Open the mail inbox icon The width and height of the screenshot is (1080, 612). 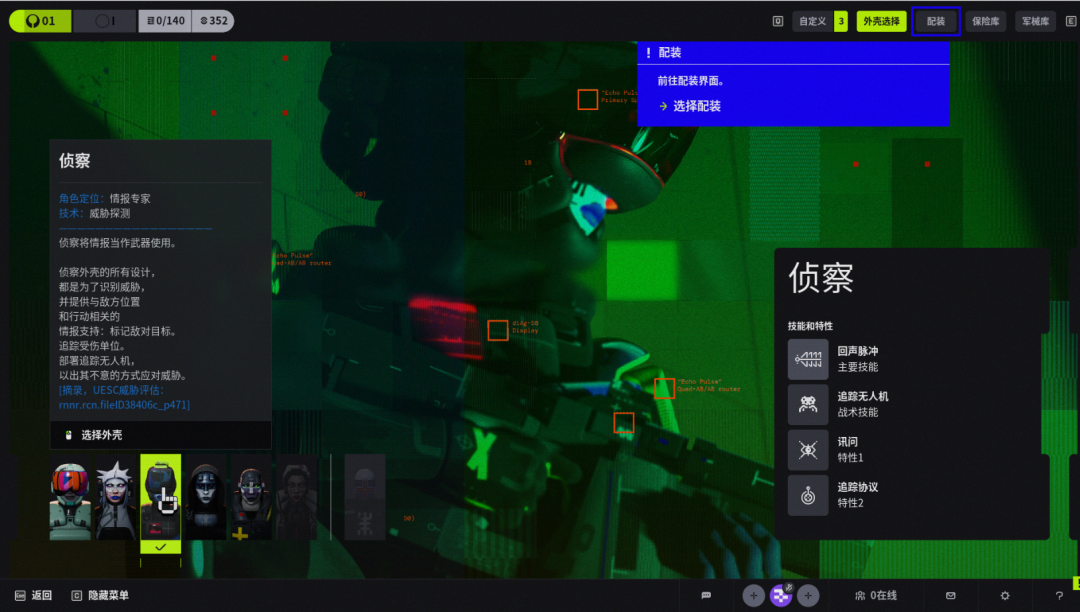coord(951,596)
